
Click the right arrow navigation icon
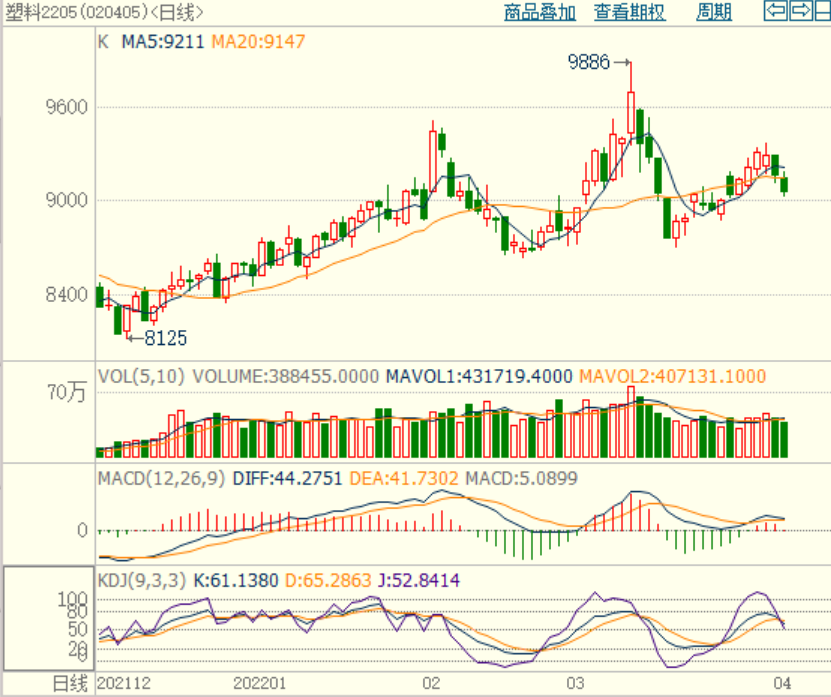point(799,12)
